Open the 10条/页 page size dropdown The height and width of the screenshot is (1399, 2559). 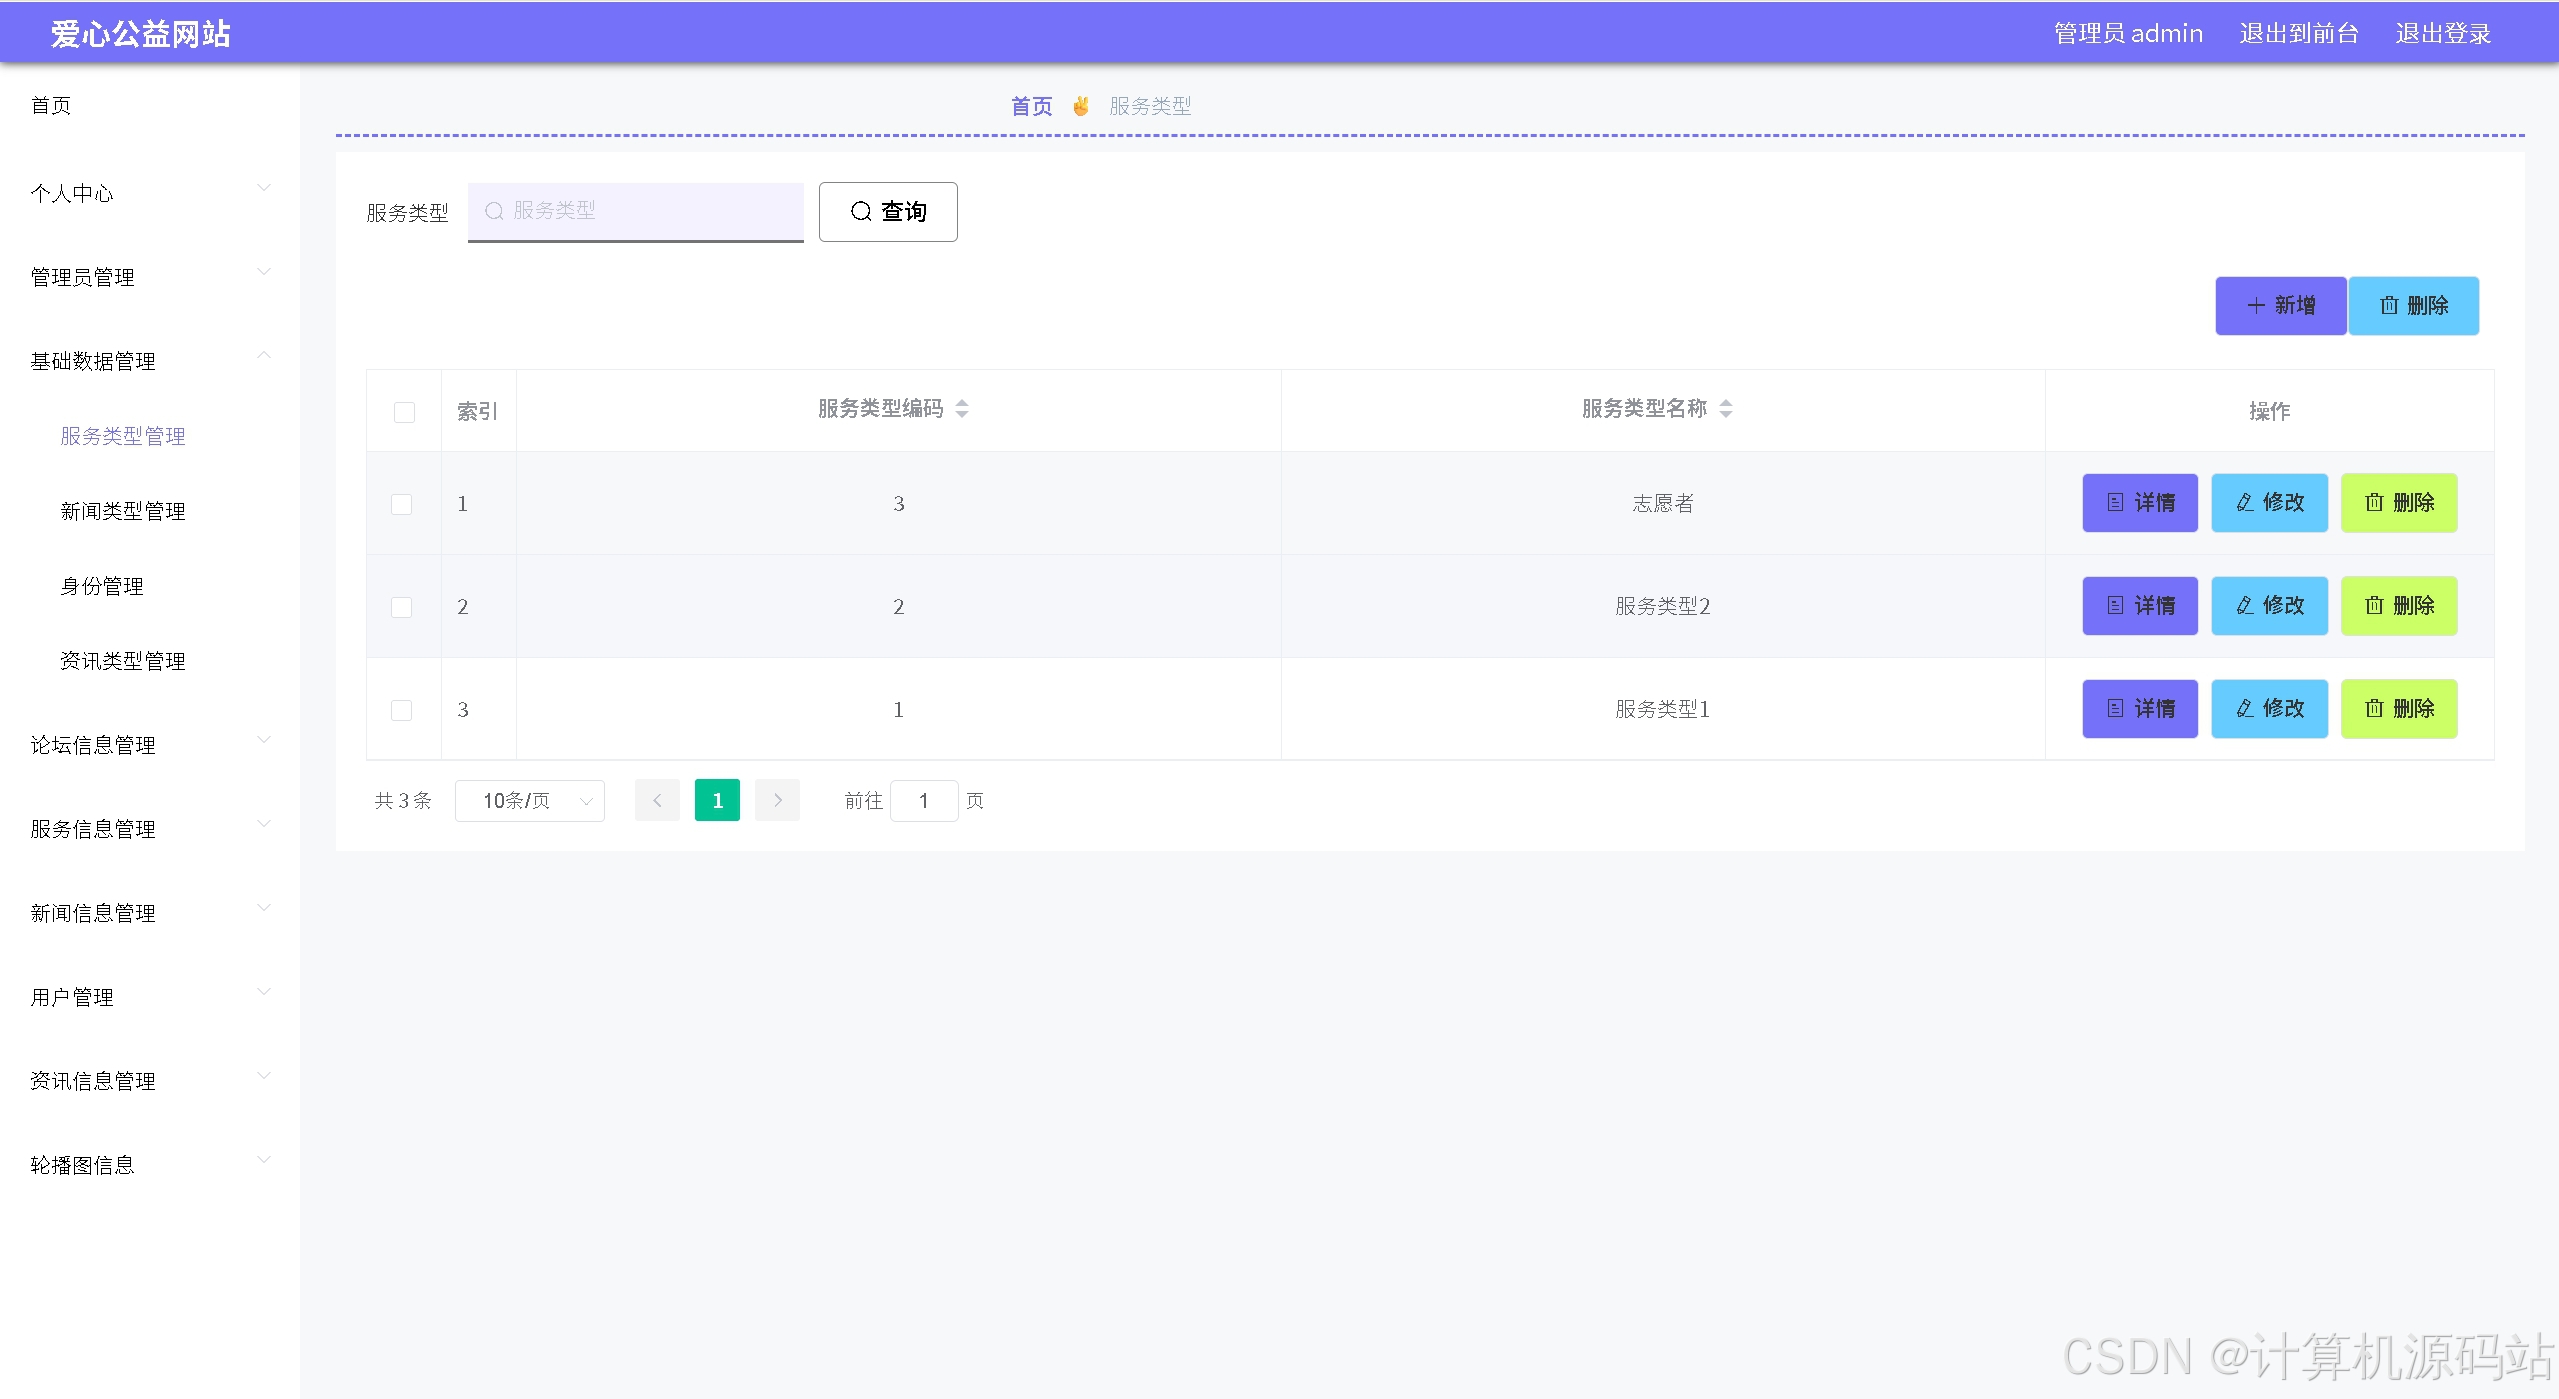click(529, 800)
